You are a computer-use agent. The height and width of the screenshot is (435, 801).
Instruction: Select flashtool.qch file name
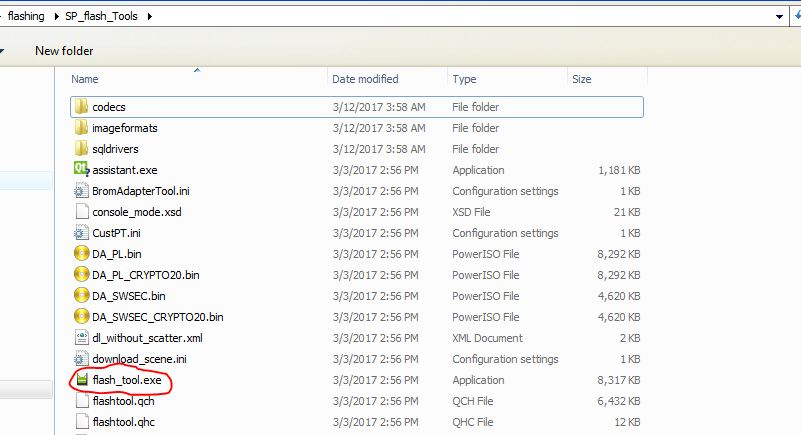click(x=123, y=401)
